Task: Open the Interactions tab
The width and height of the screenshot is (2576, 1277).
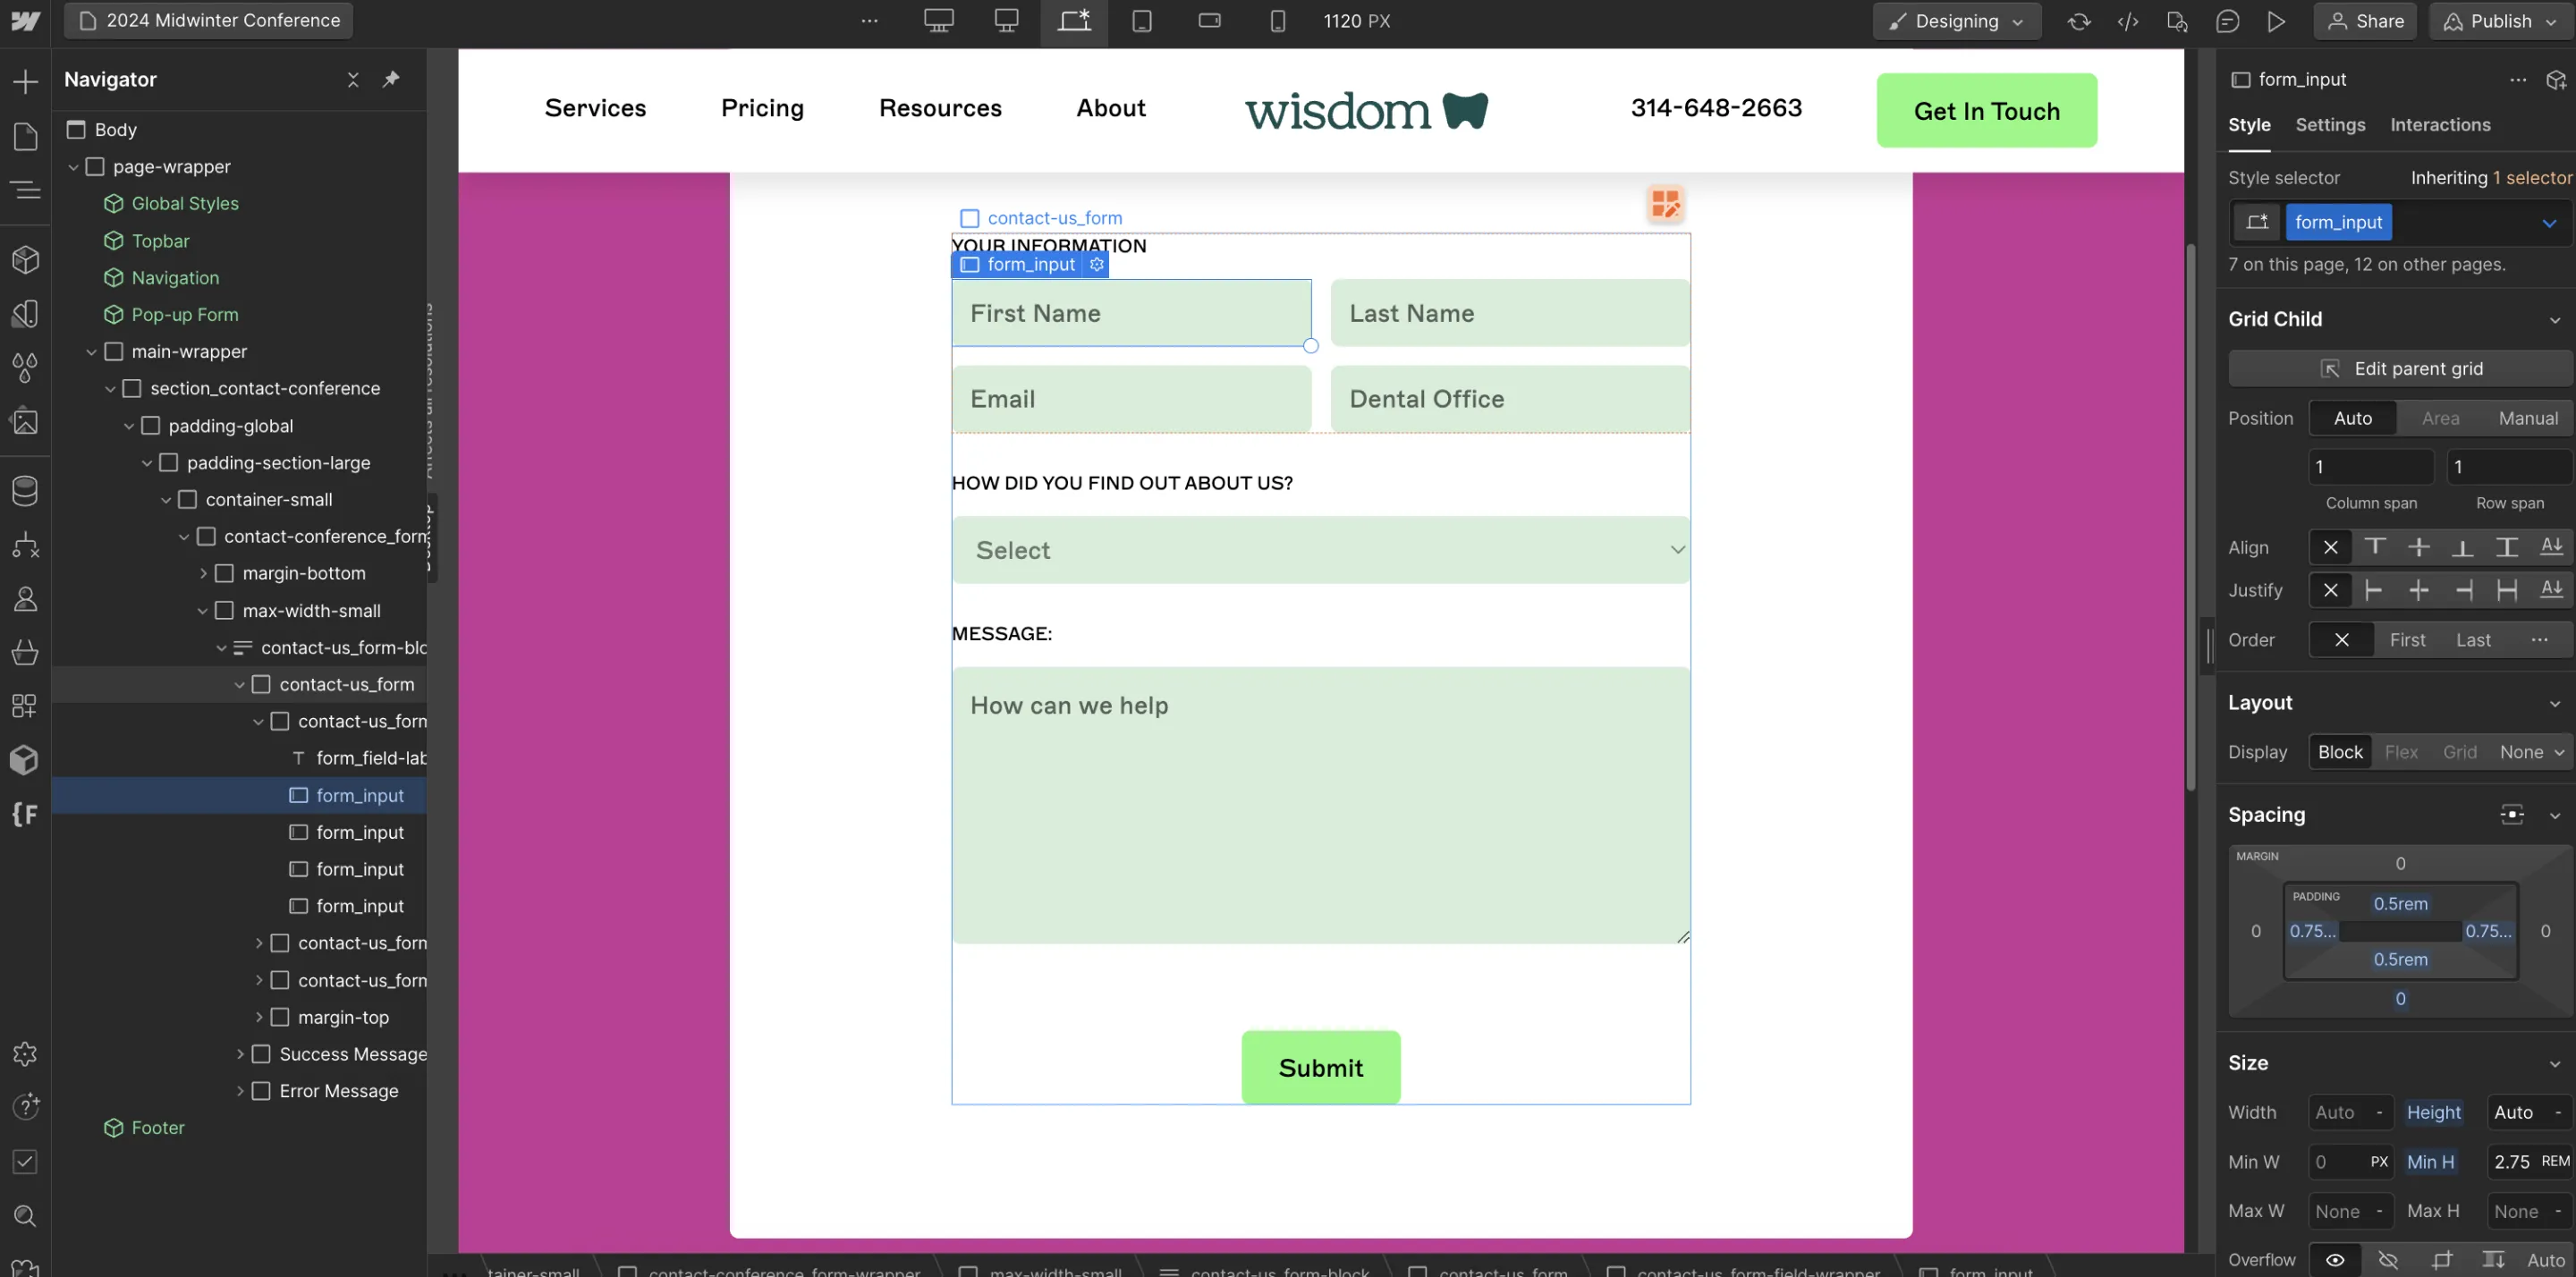Action: pos(2439,125)
